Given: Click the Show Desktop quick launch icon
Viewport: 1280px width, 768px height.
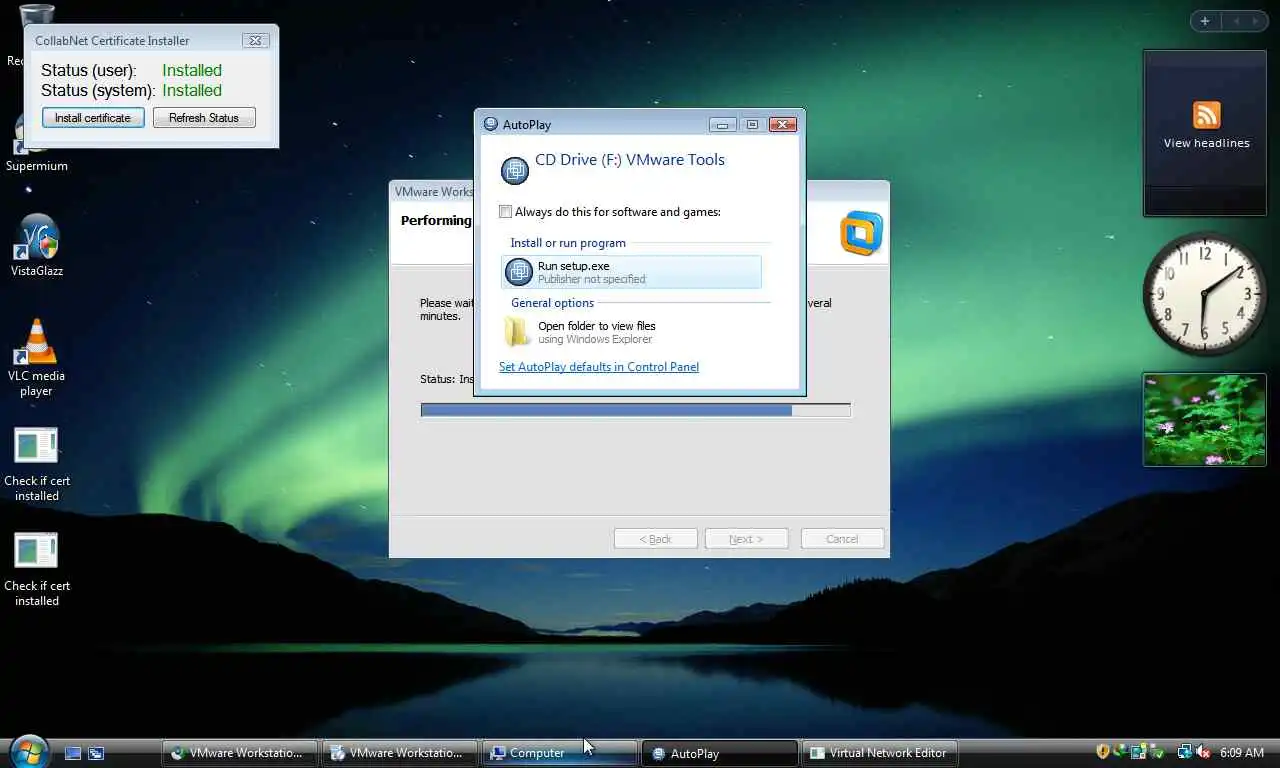Looking at the screenshot, I should [73, 753].
